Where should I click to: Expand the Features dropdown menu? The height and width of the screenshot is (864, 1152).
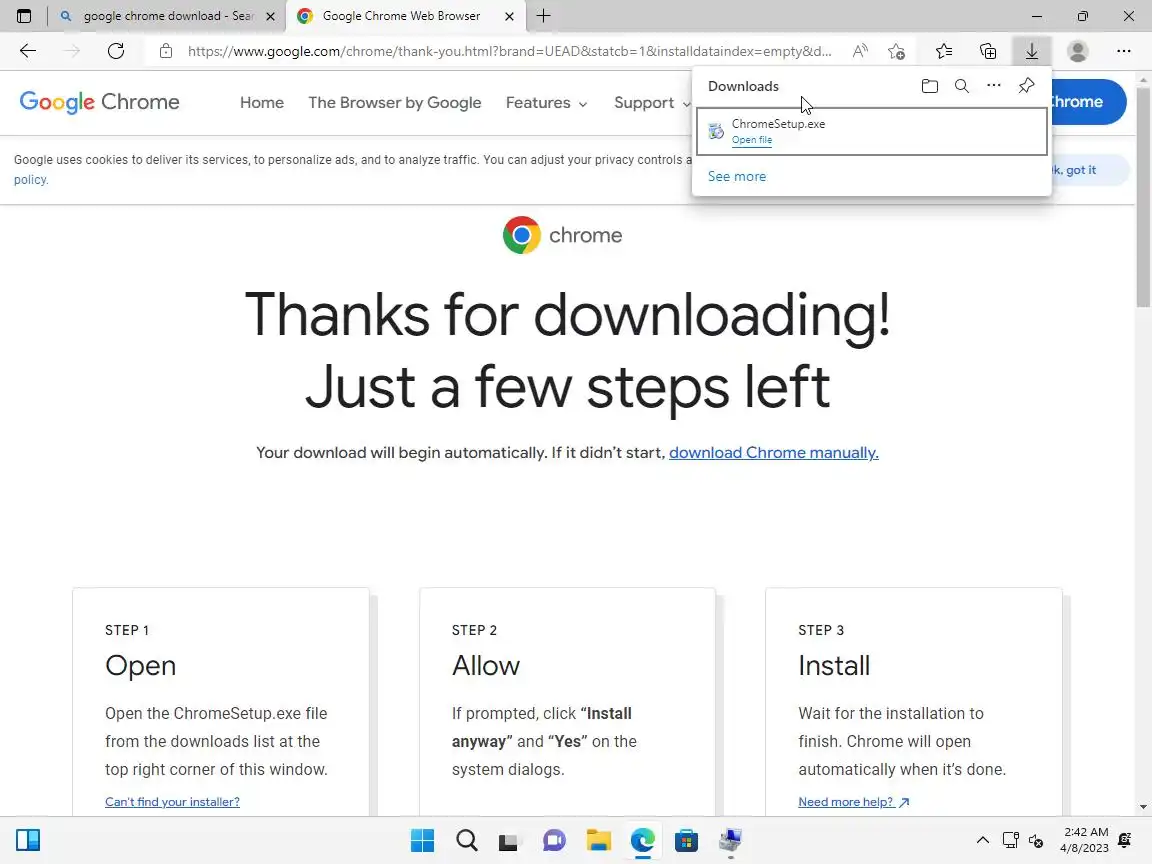pos(547,103)
